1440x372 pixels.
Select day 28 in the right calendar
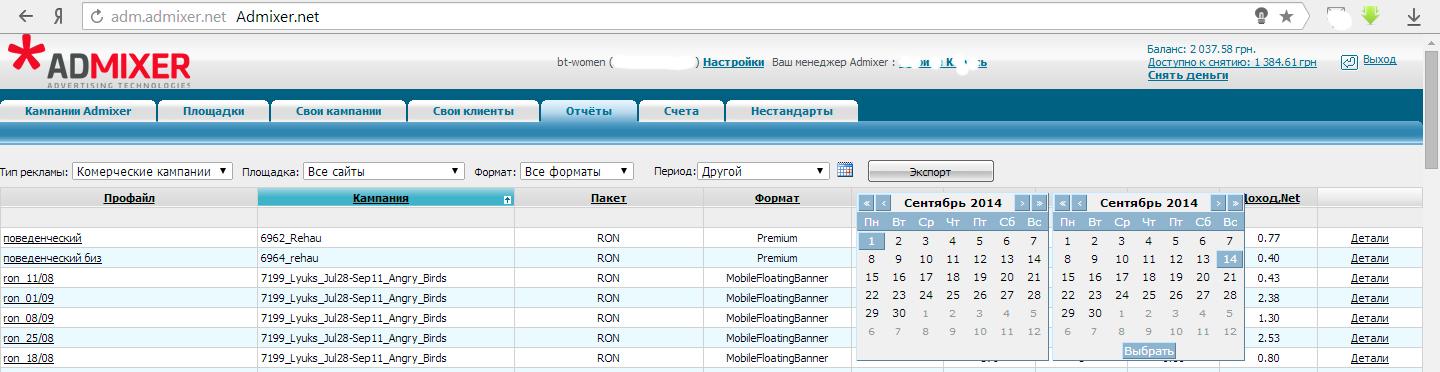[1231, 295]
